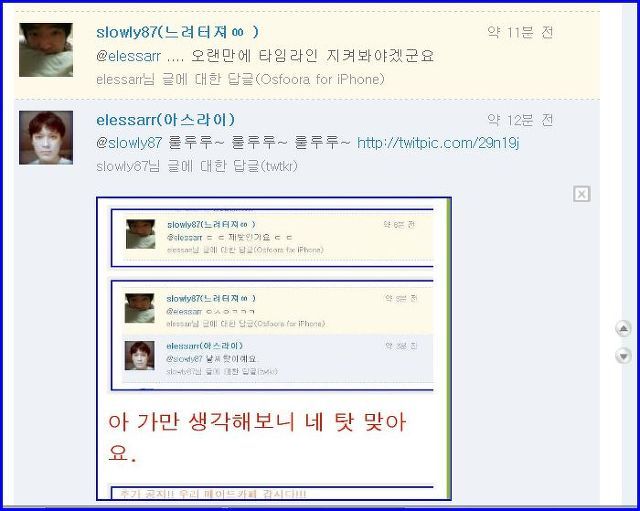640x511 pixels.
Task: Click the @elessarr mention in top post
Action: click(129, 56)
